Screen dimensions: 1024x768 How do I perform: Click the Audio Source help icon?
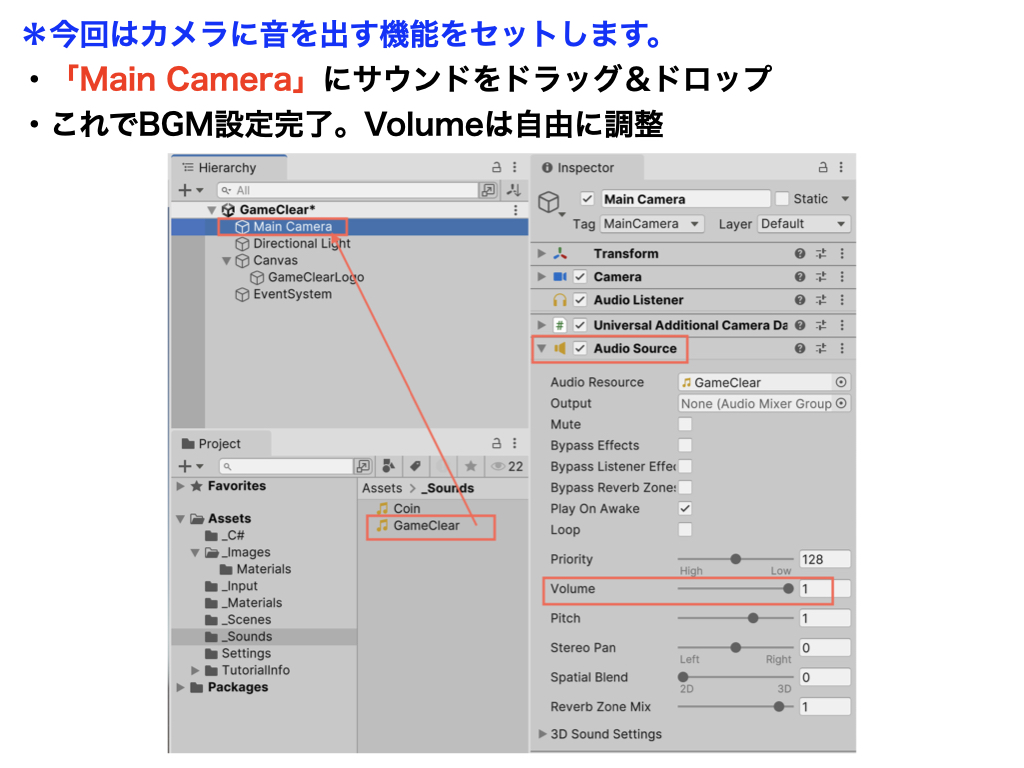pyautogui.click(x=800, y=349)
